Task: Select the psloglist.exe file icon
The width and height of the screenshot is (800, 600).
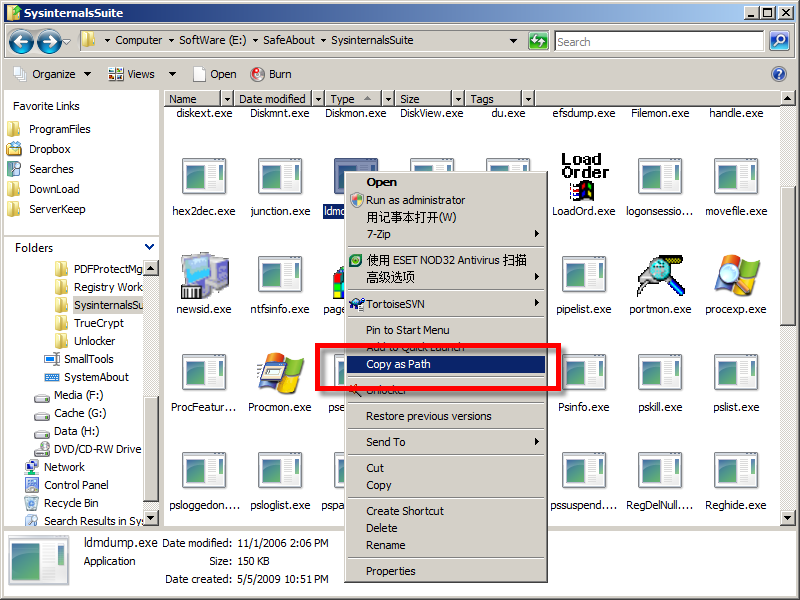Action: [280, 470]
